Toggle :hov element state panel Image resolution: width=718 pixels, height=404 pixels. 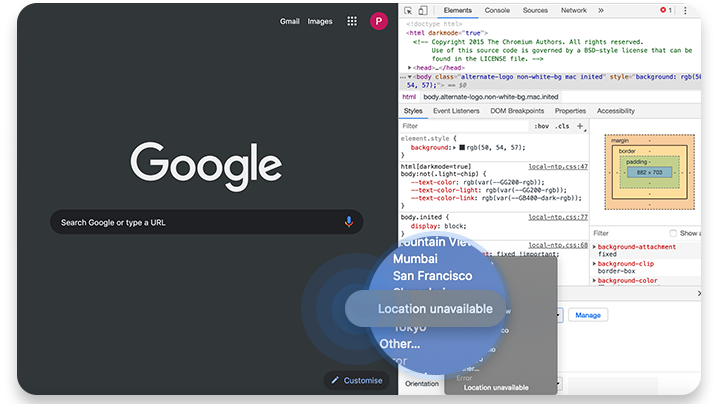coord(541,126)
